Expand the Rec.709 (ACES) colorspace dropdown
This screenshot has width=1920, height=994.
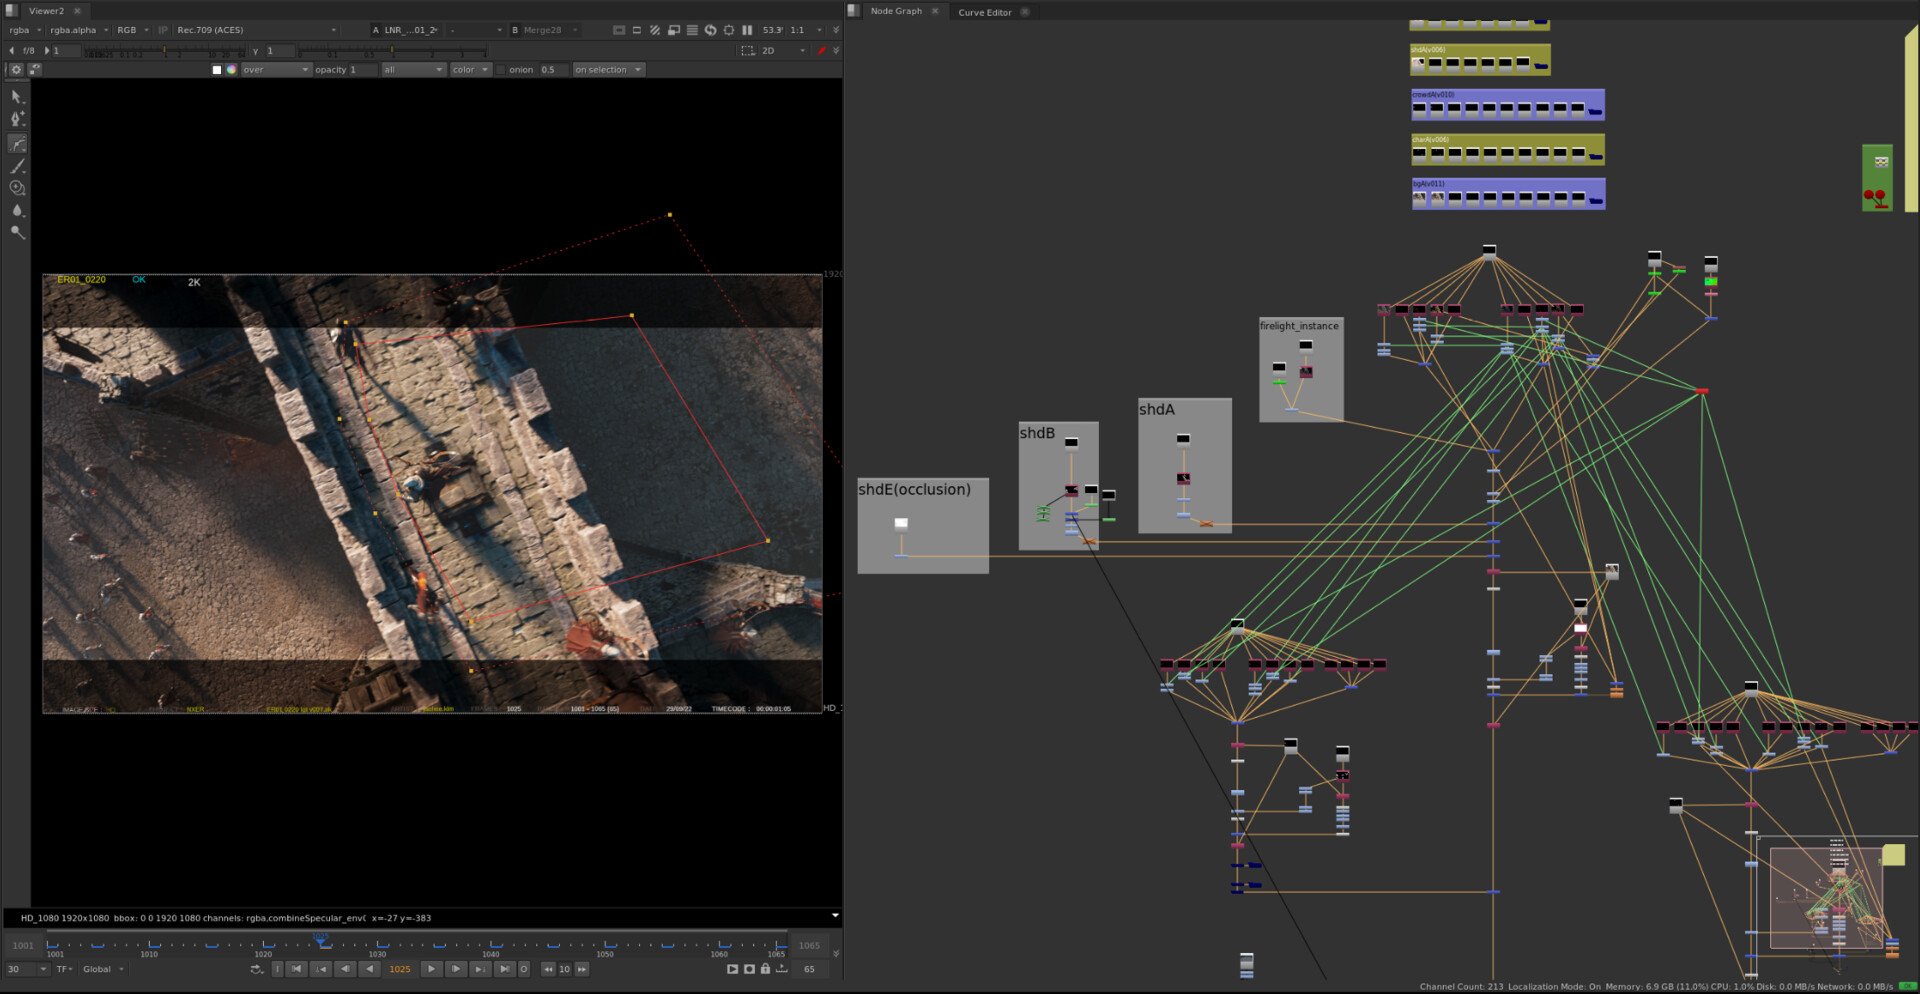click(x=256, y=30)
